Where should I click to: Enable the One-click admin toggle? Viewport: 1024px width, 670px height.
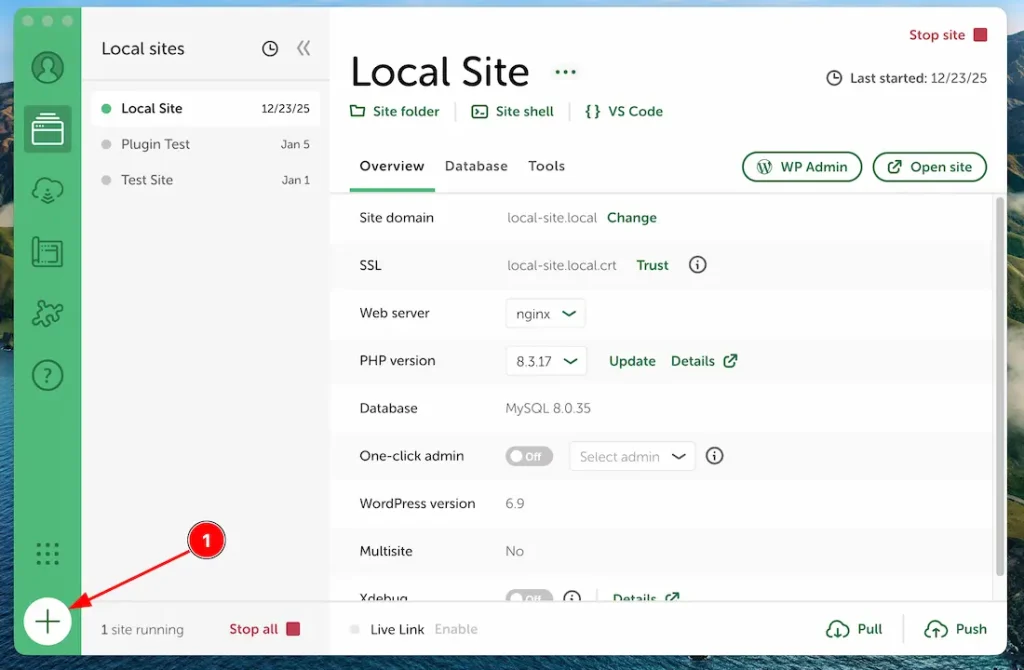point(529,456)
